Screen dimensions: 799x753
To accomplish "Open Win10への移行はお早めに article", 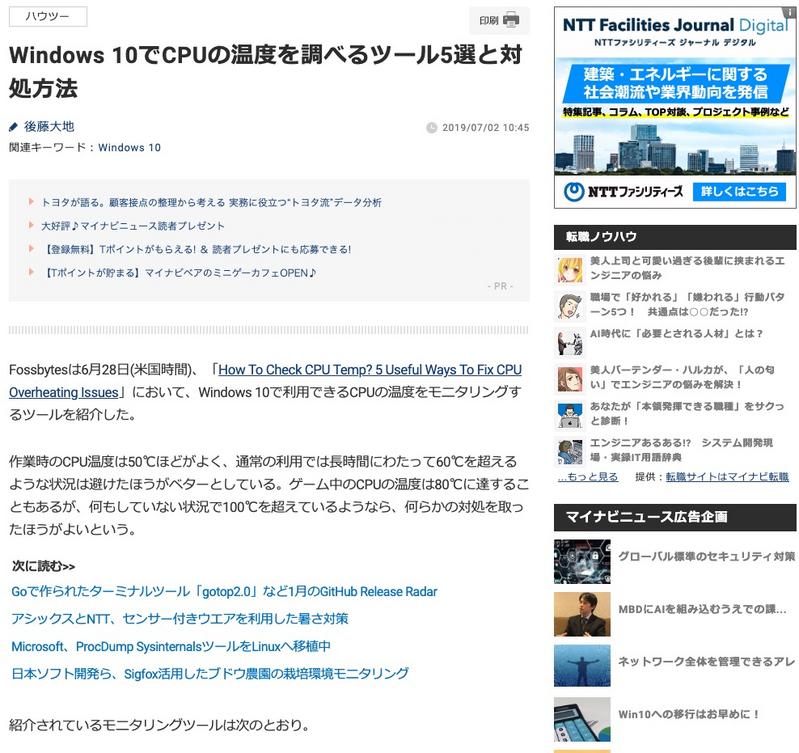I will click(689, 714).
